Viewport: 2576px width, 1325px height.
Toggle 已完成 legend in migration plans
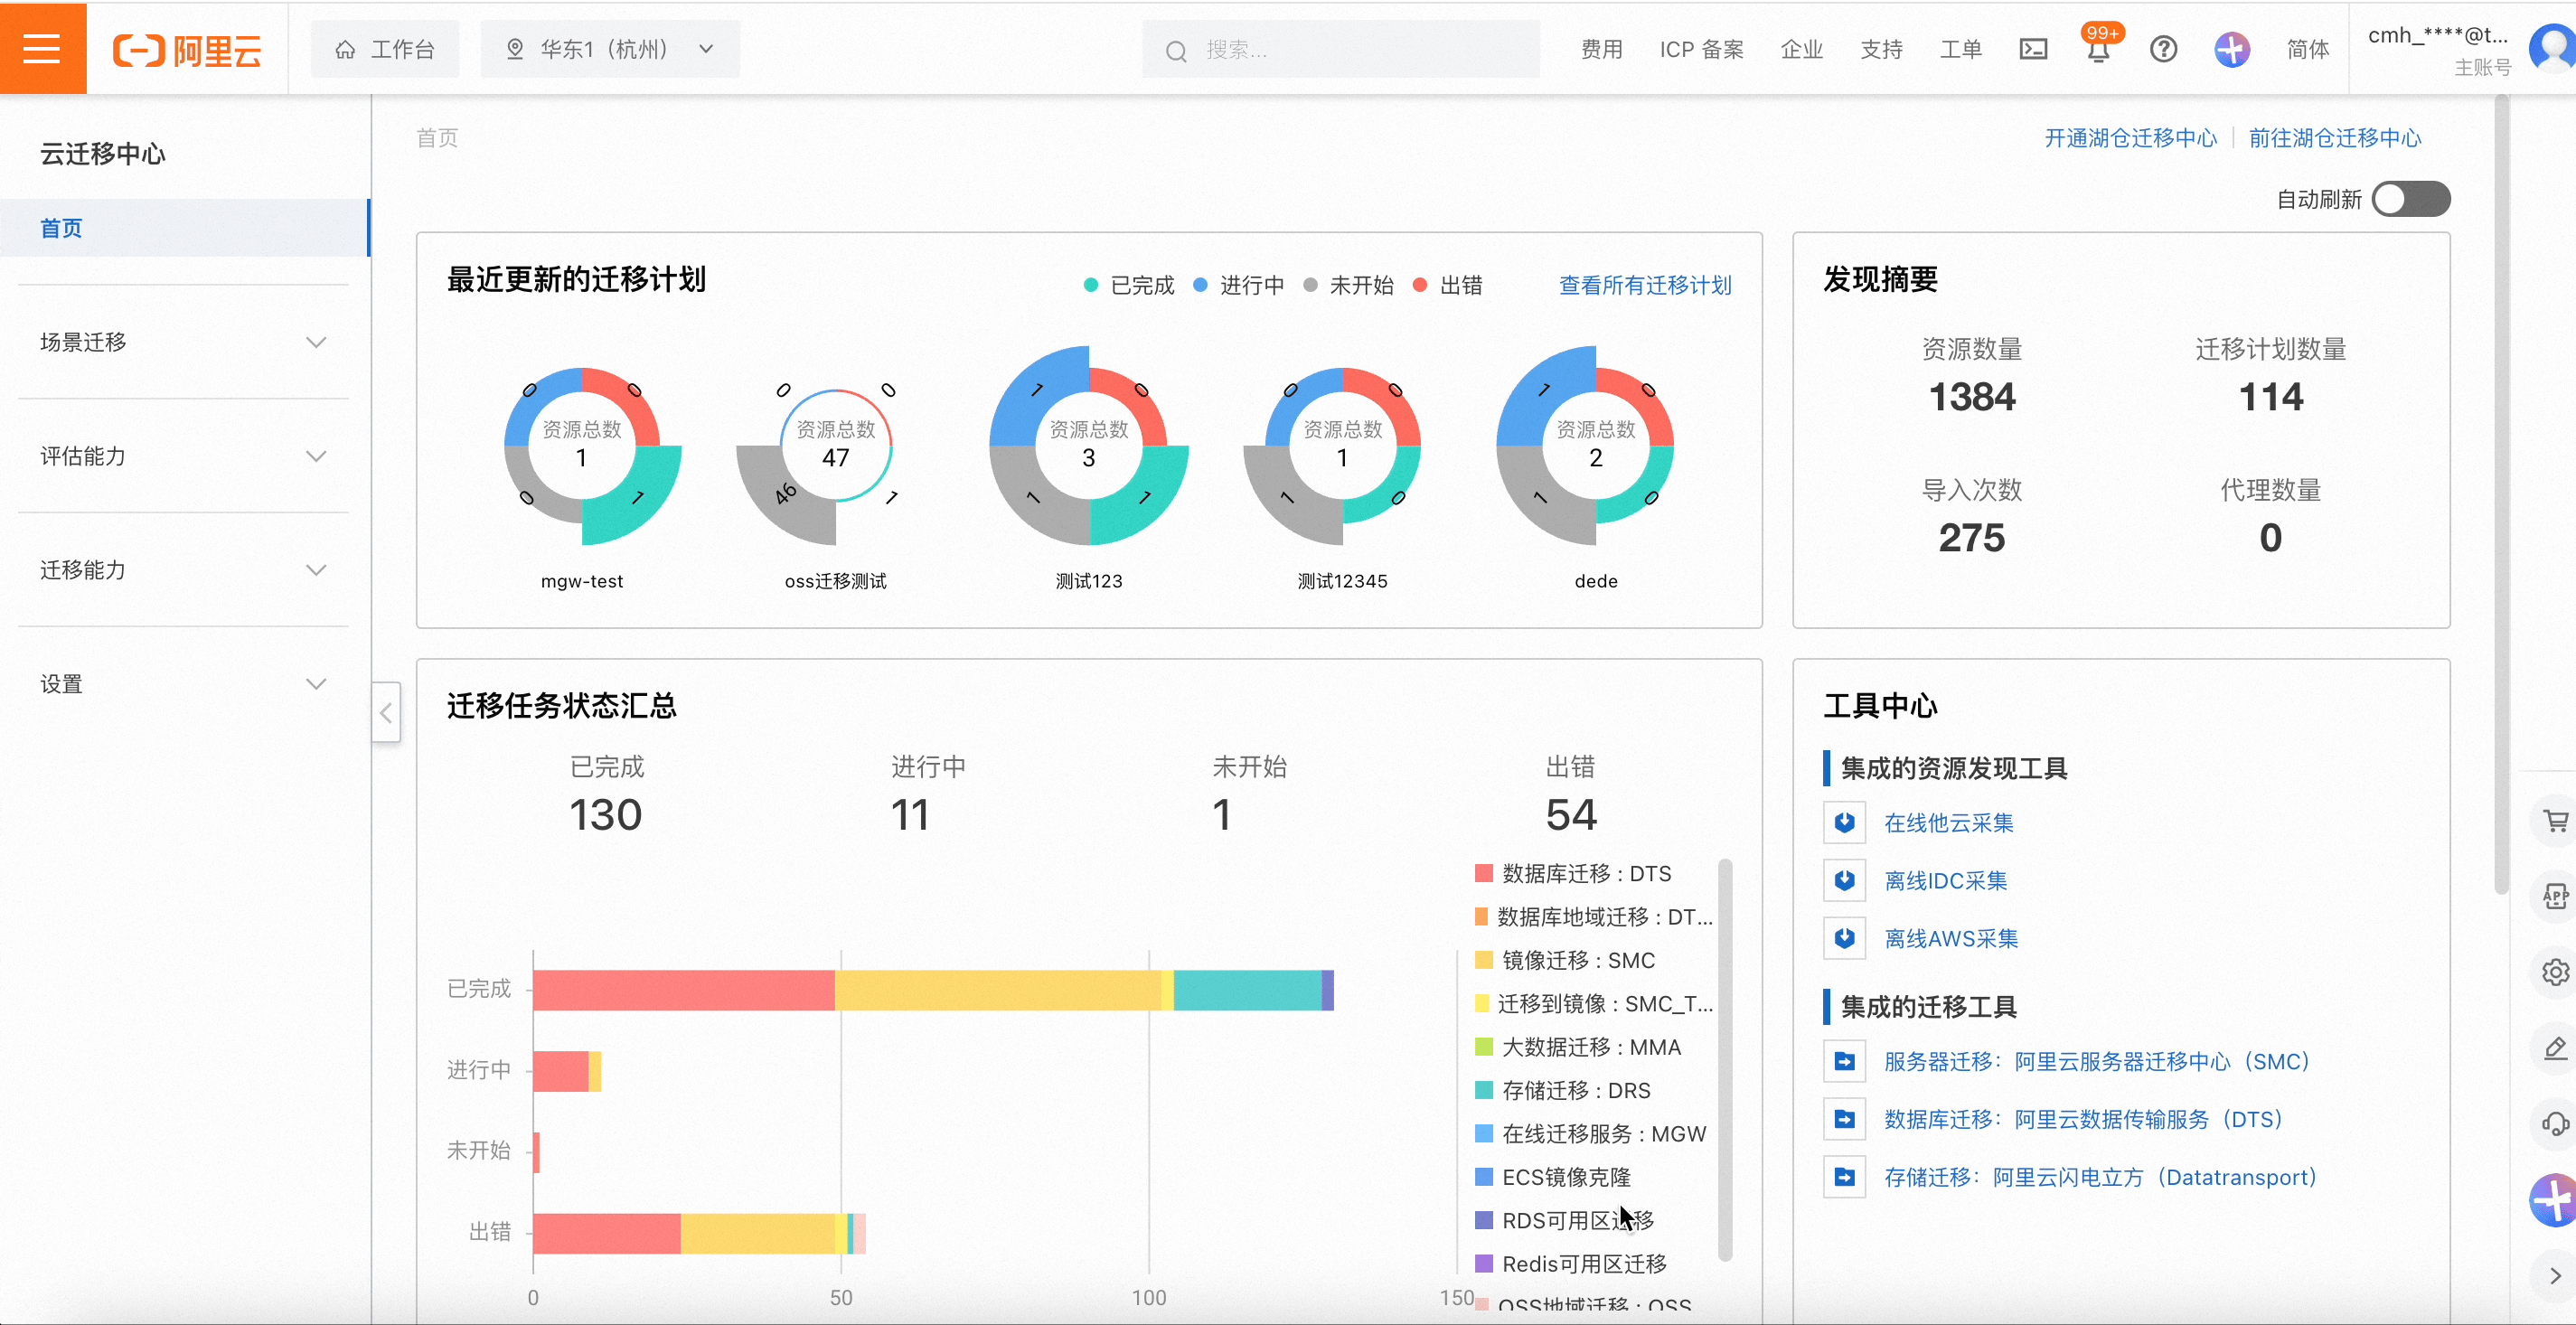tap(1129, 285)
